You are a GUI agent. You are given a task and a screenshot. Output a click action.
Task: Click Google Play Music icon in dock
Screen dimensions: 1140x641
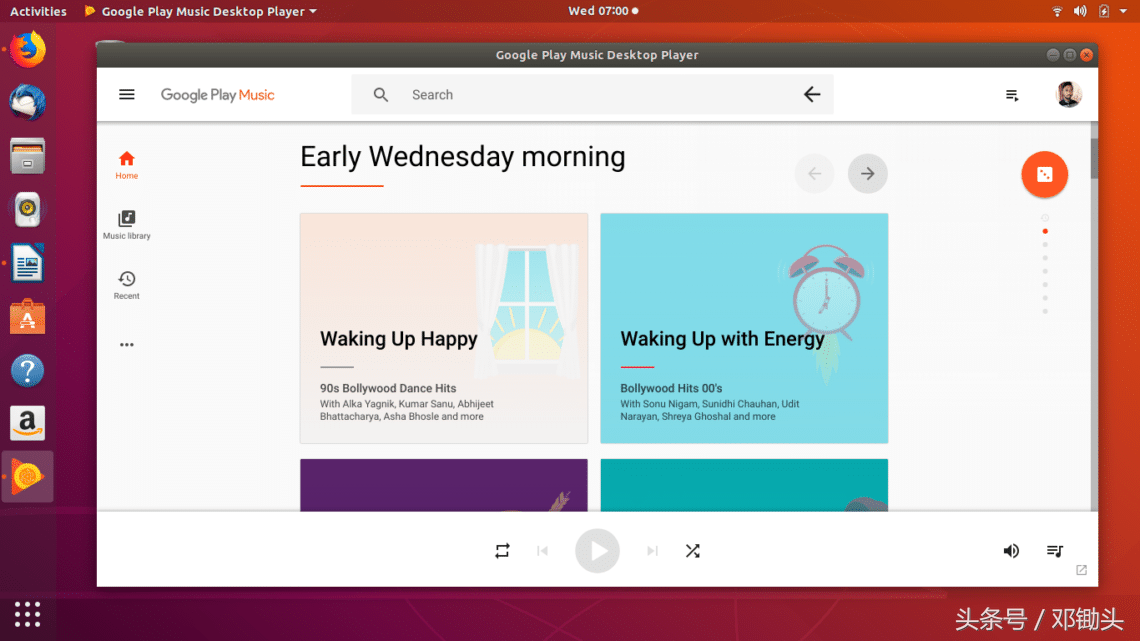pos(28,477)
